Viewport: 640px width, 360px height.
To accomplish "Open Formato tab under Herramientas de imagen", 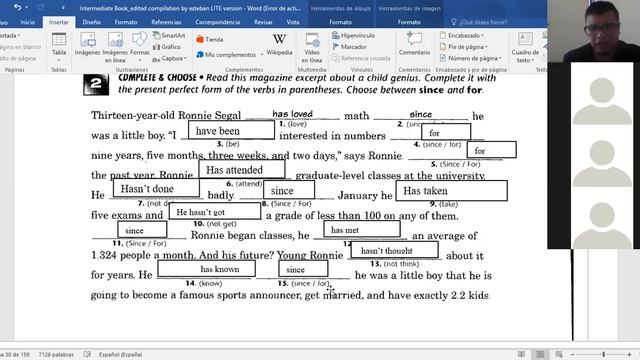I will point(409,22).
